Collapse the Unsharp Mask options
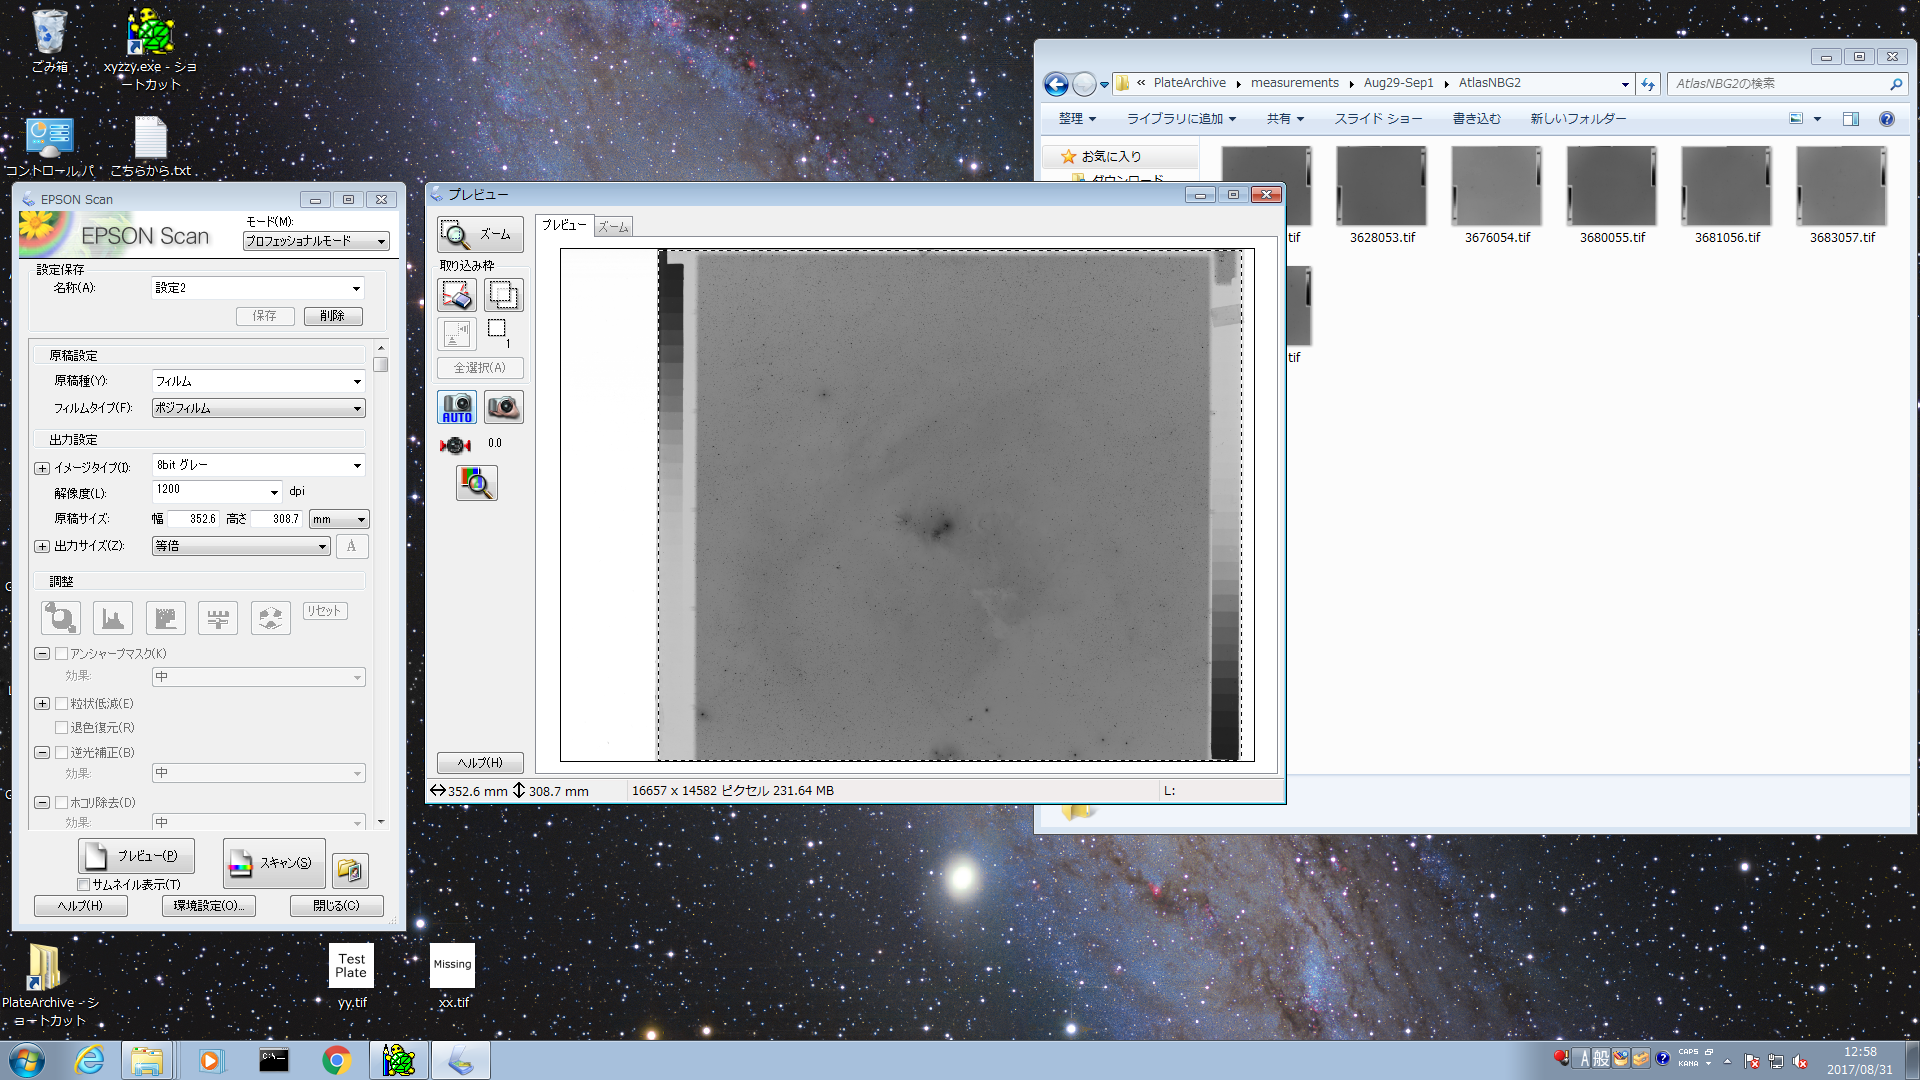Image resolution: width=1920 pixels, height=1080 pixels. pos(42,653)
